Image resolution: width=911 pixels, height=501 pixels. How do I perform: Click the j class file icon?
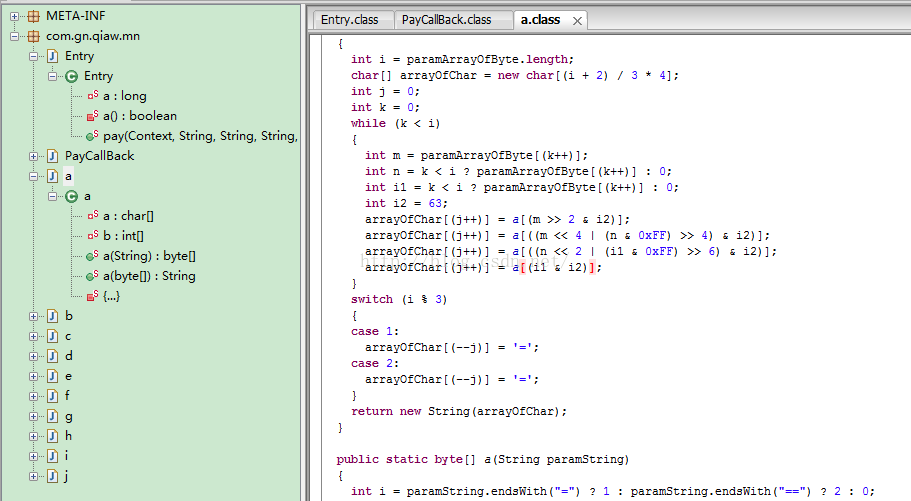click(53, 477)
